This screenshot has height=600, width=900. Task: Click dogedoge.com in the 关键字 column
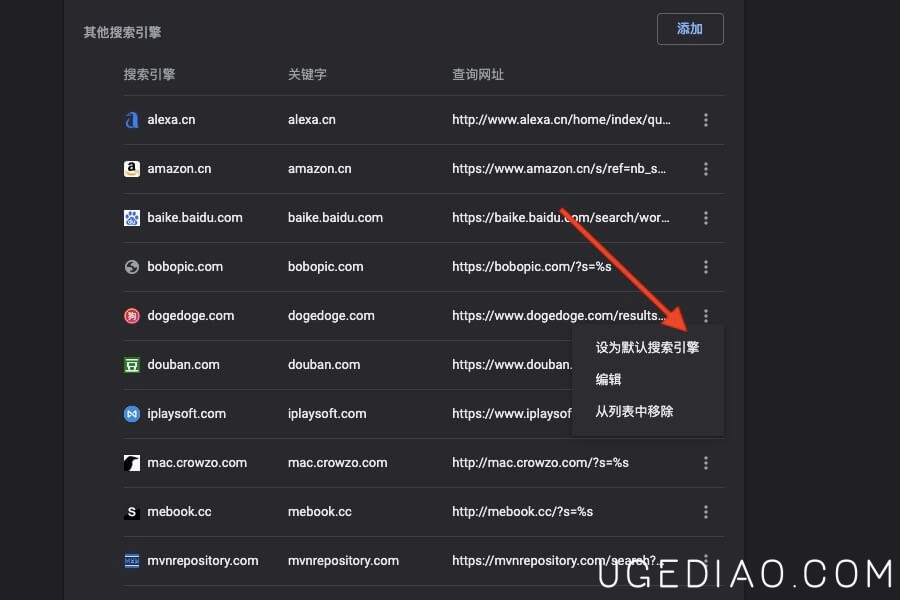click(x=331, y=316)
